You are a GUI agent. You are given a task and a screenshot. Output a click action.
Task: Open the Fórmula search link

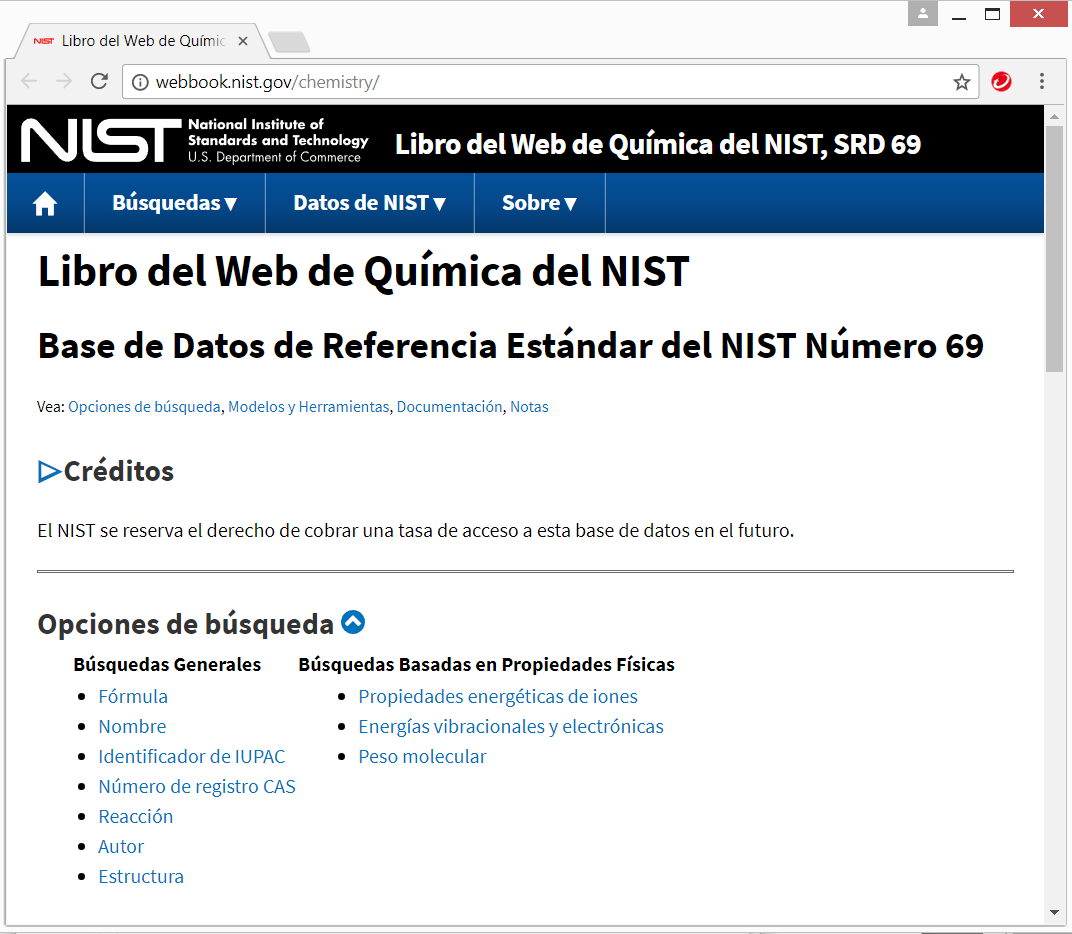(x=133, y=697)
